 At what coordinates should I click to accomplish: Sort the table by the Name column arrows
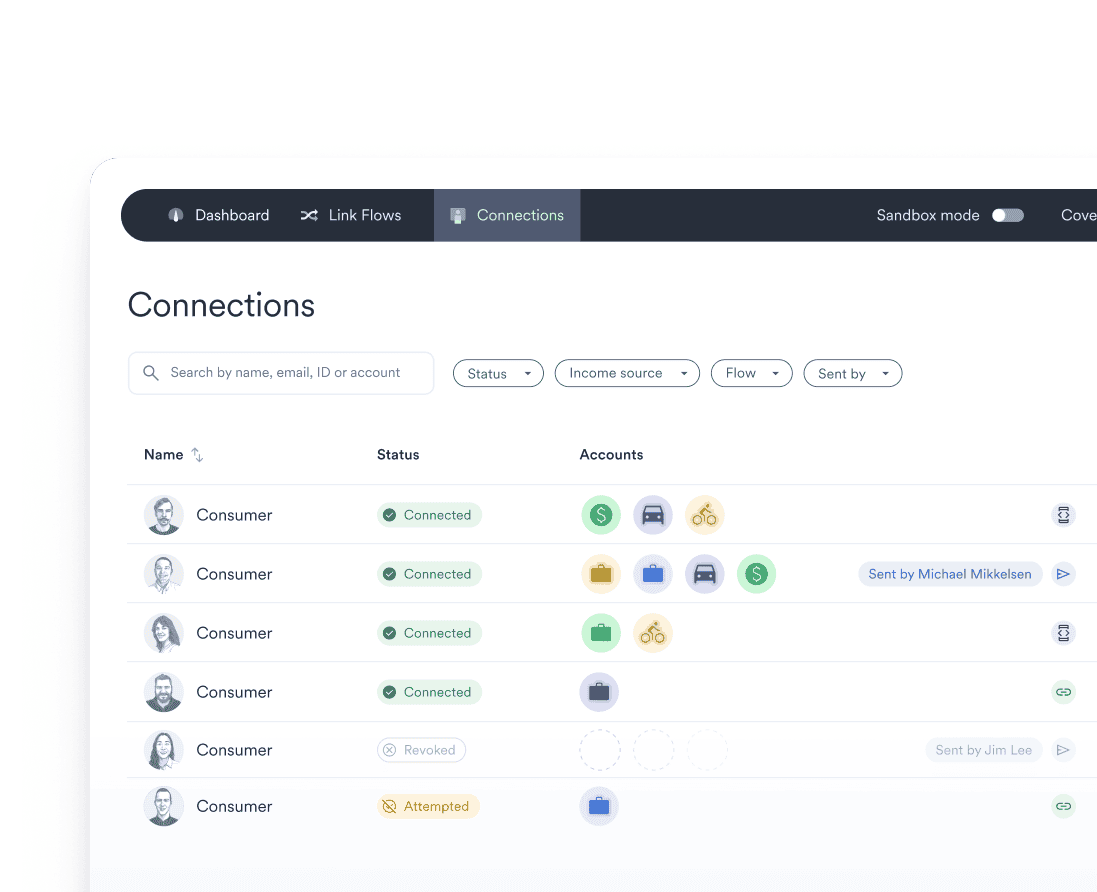(x=197, y=455)
